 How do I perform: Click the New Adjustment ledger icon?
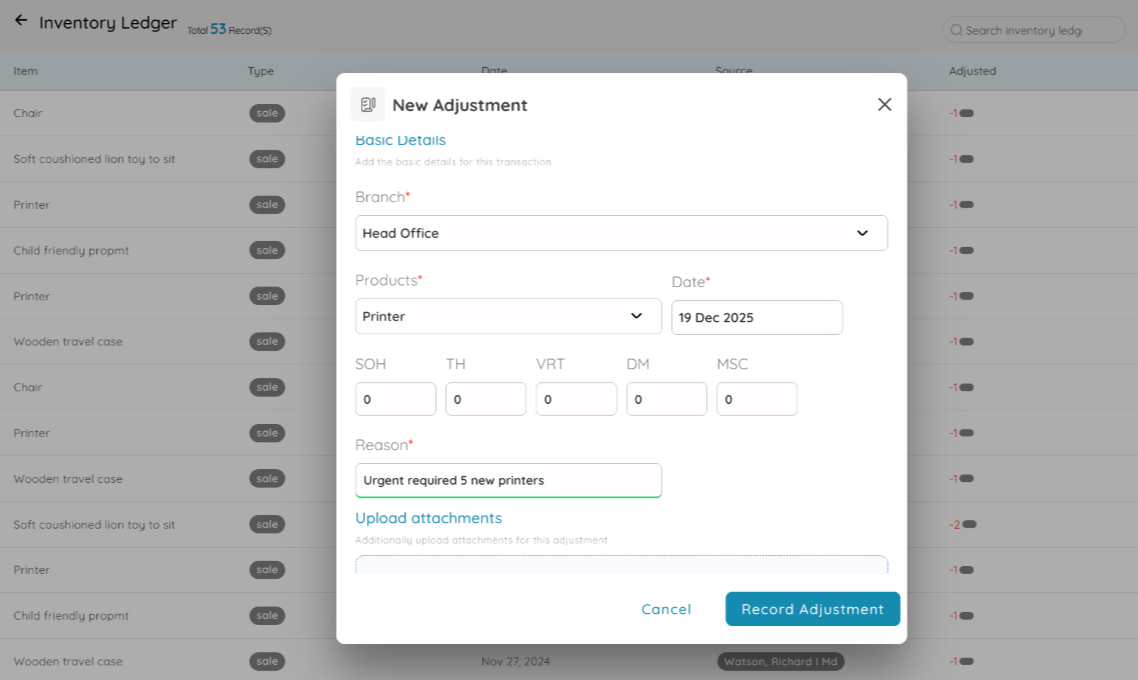point(368,105)
